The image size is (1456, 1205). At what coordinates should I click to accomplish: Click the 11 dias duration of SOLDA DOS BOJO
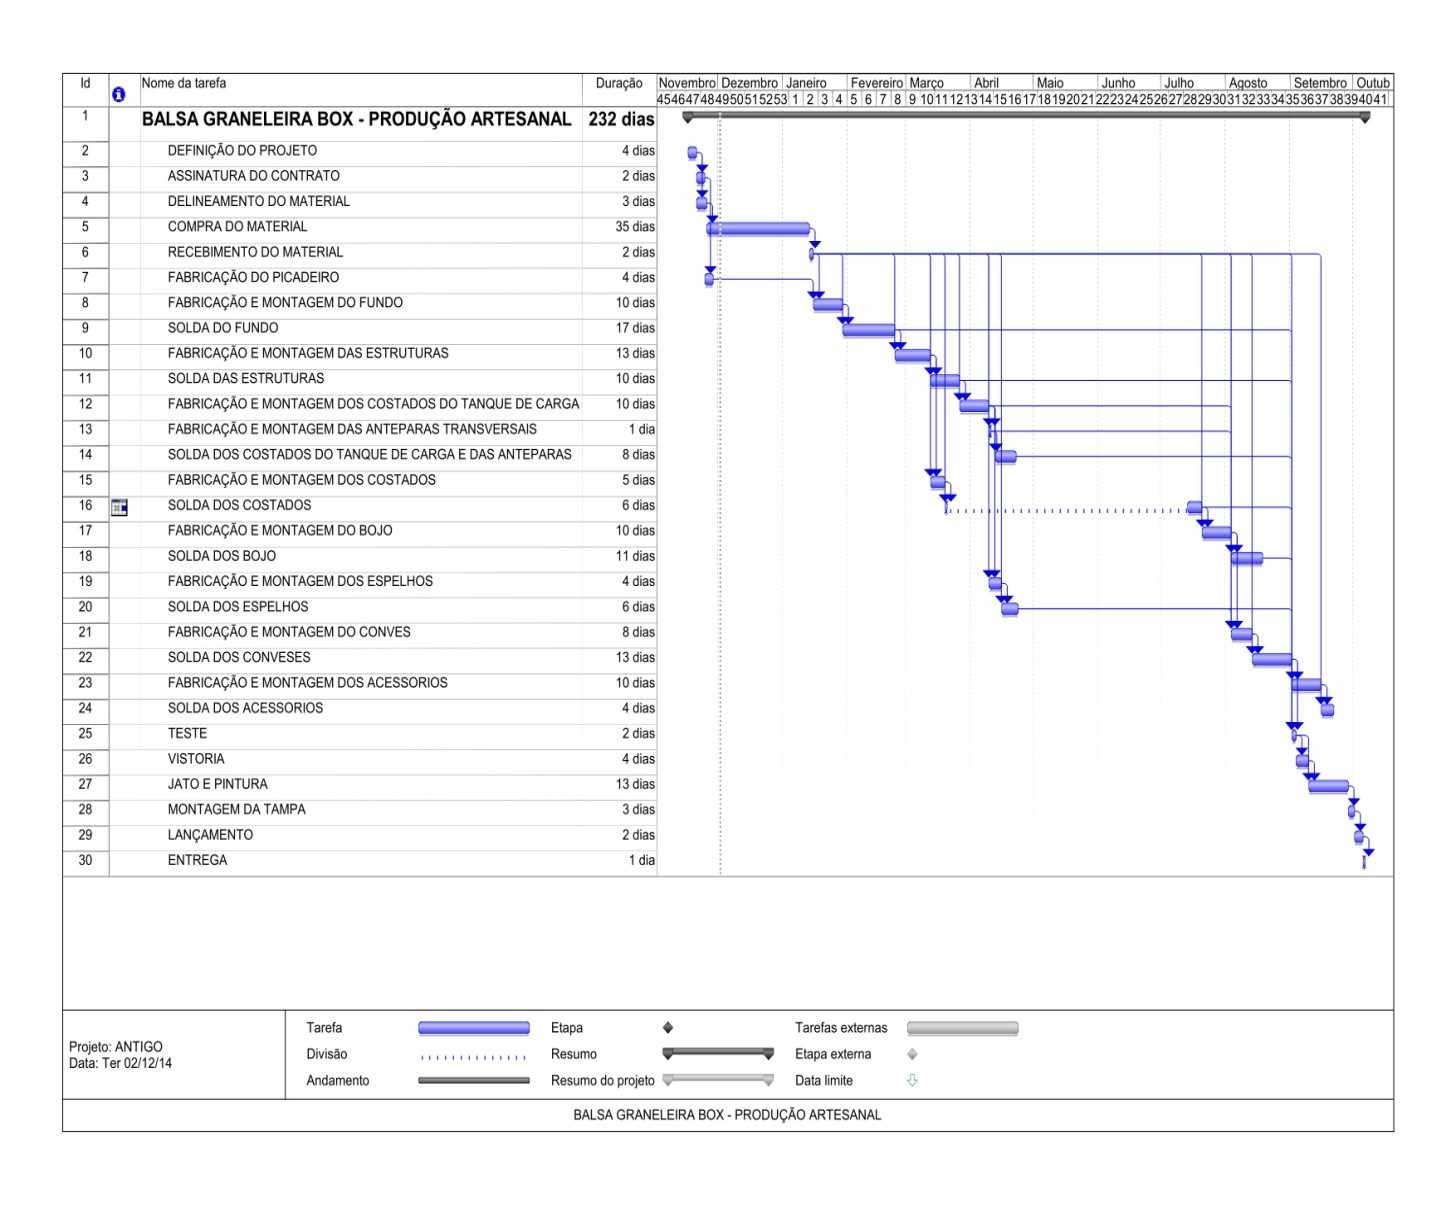[635, 556]
